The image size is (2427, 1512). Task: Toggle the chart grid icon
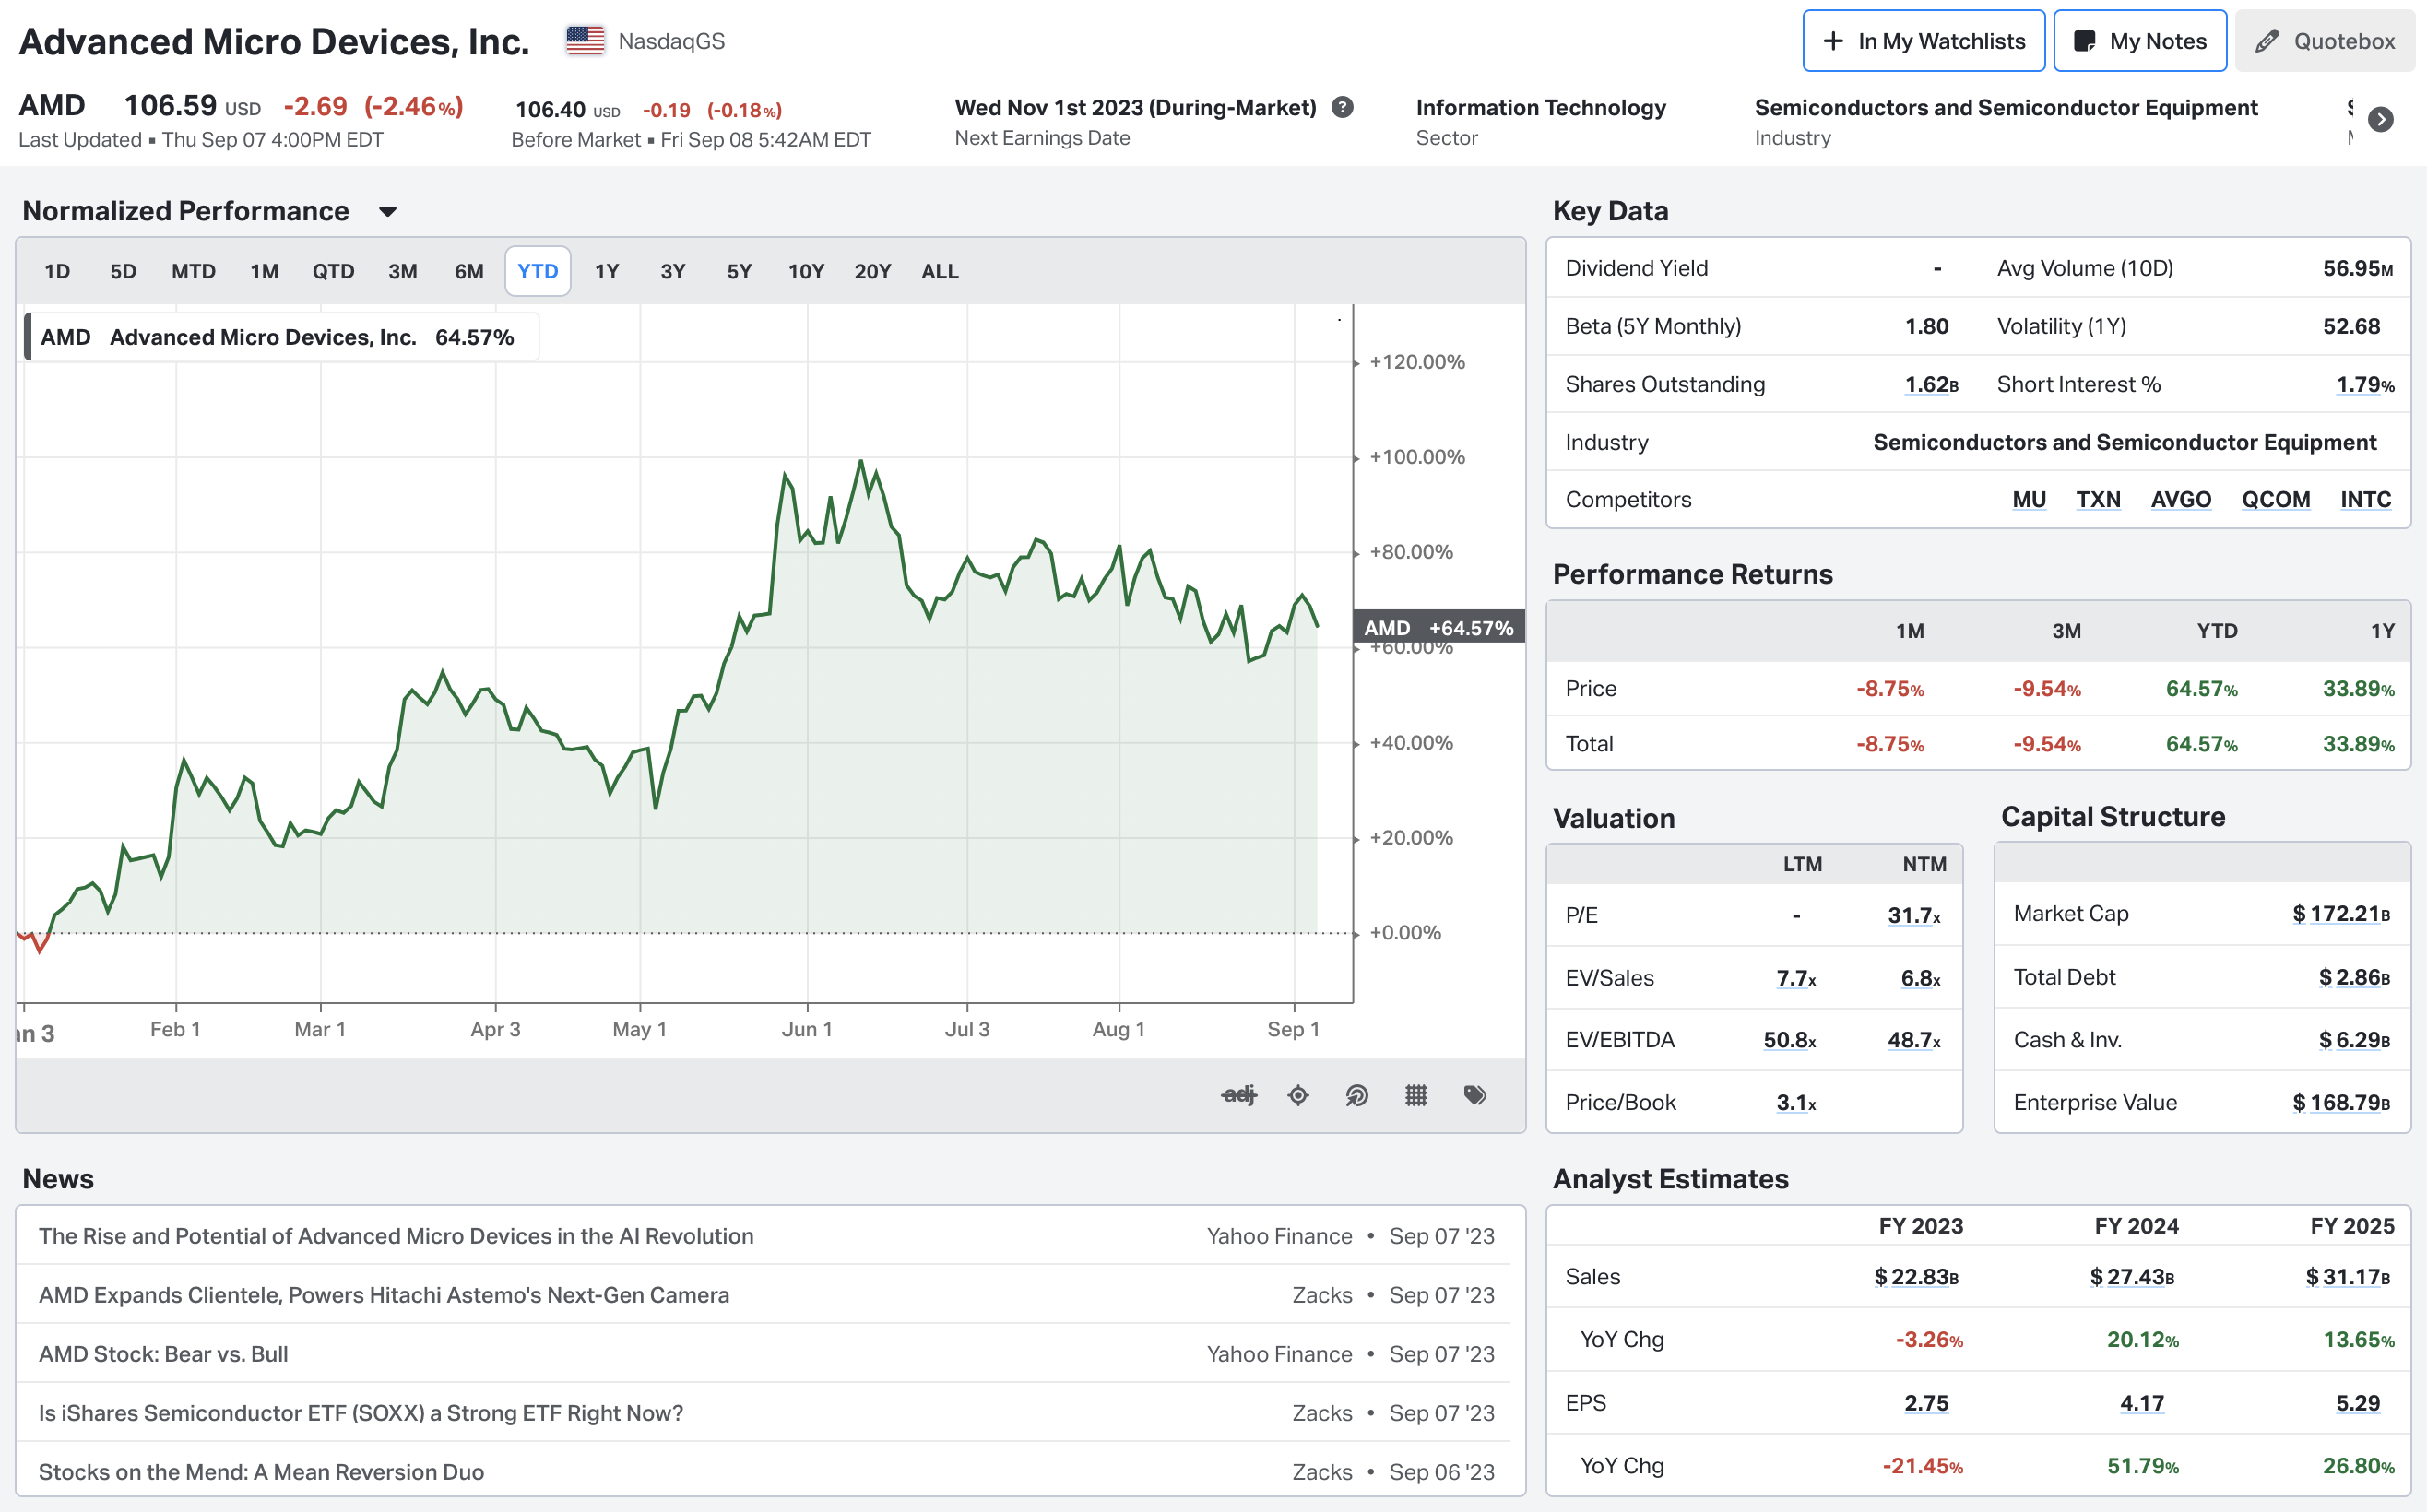click(1416, 1095)
